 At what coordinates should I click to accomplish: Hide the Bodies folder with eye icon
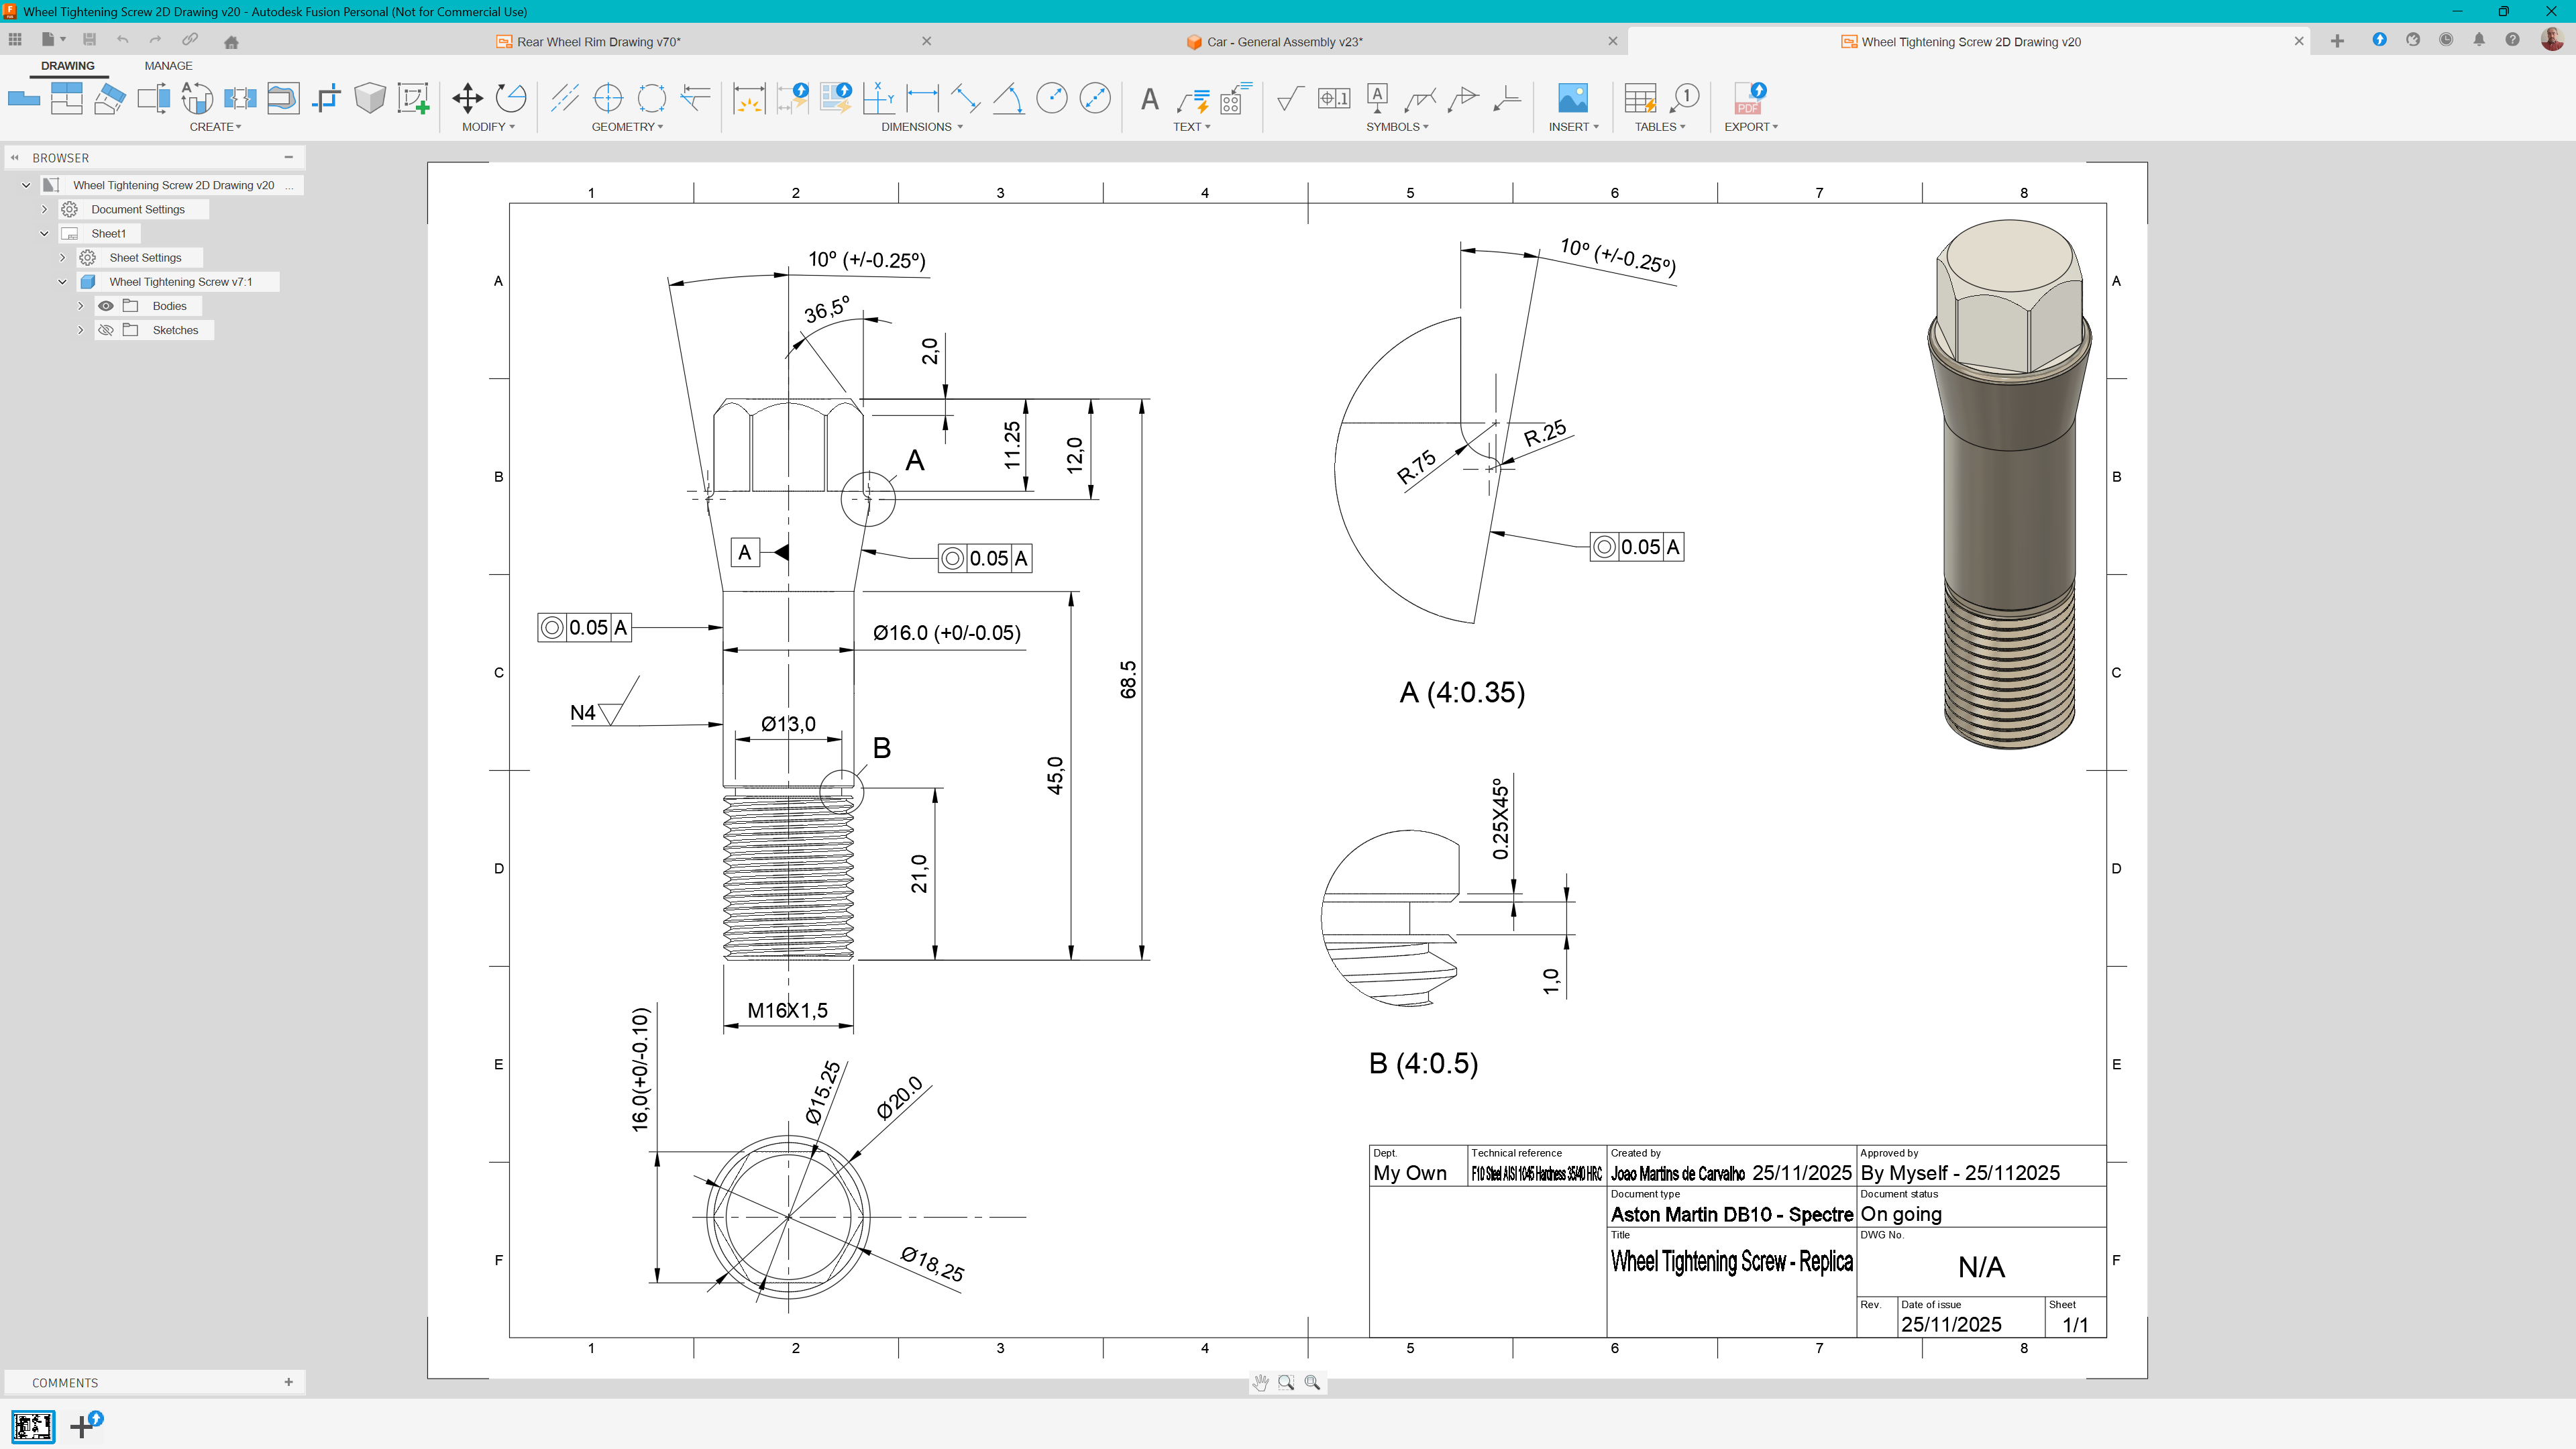click(106, 306)
